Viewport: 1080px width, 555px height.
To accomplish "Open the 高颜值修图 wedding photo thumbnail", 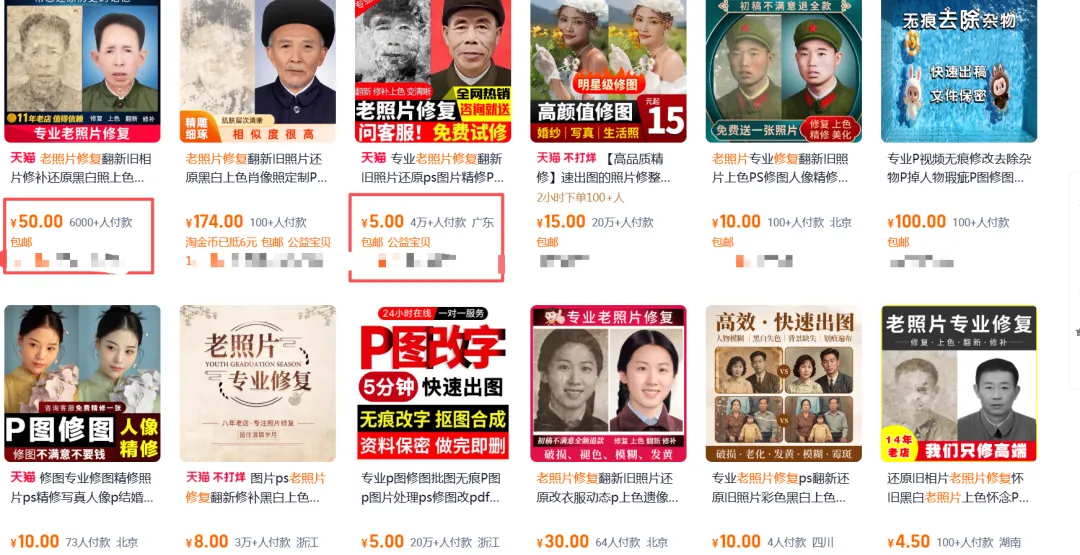I will point(608,71).
